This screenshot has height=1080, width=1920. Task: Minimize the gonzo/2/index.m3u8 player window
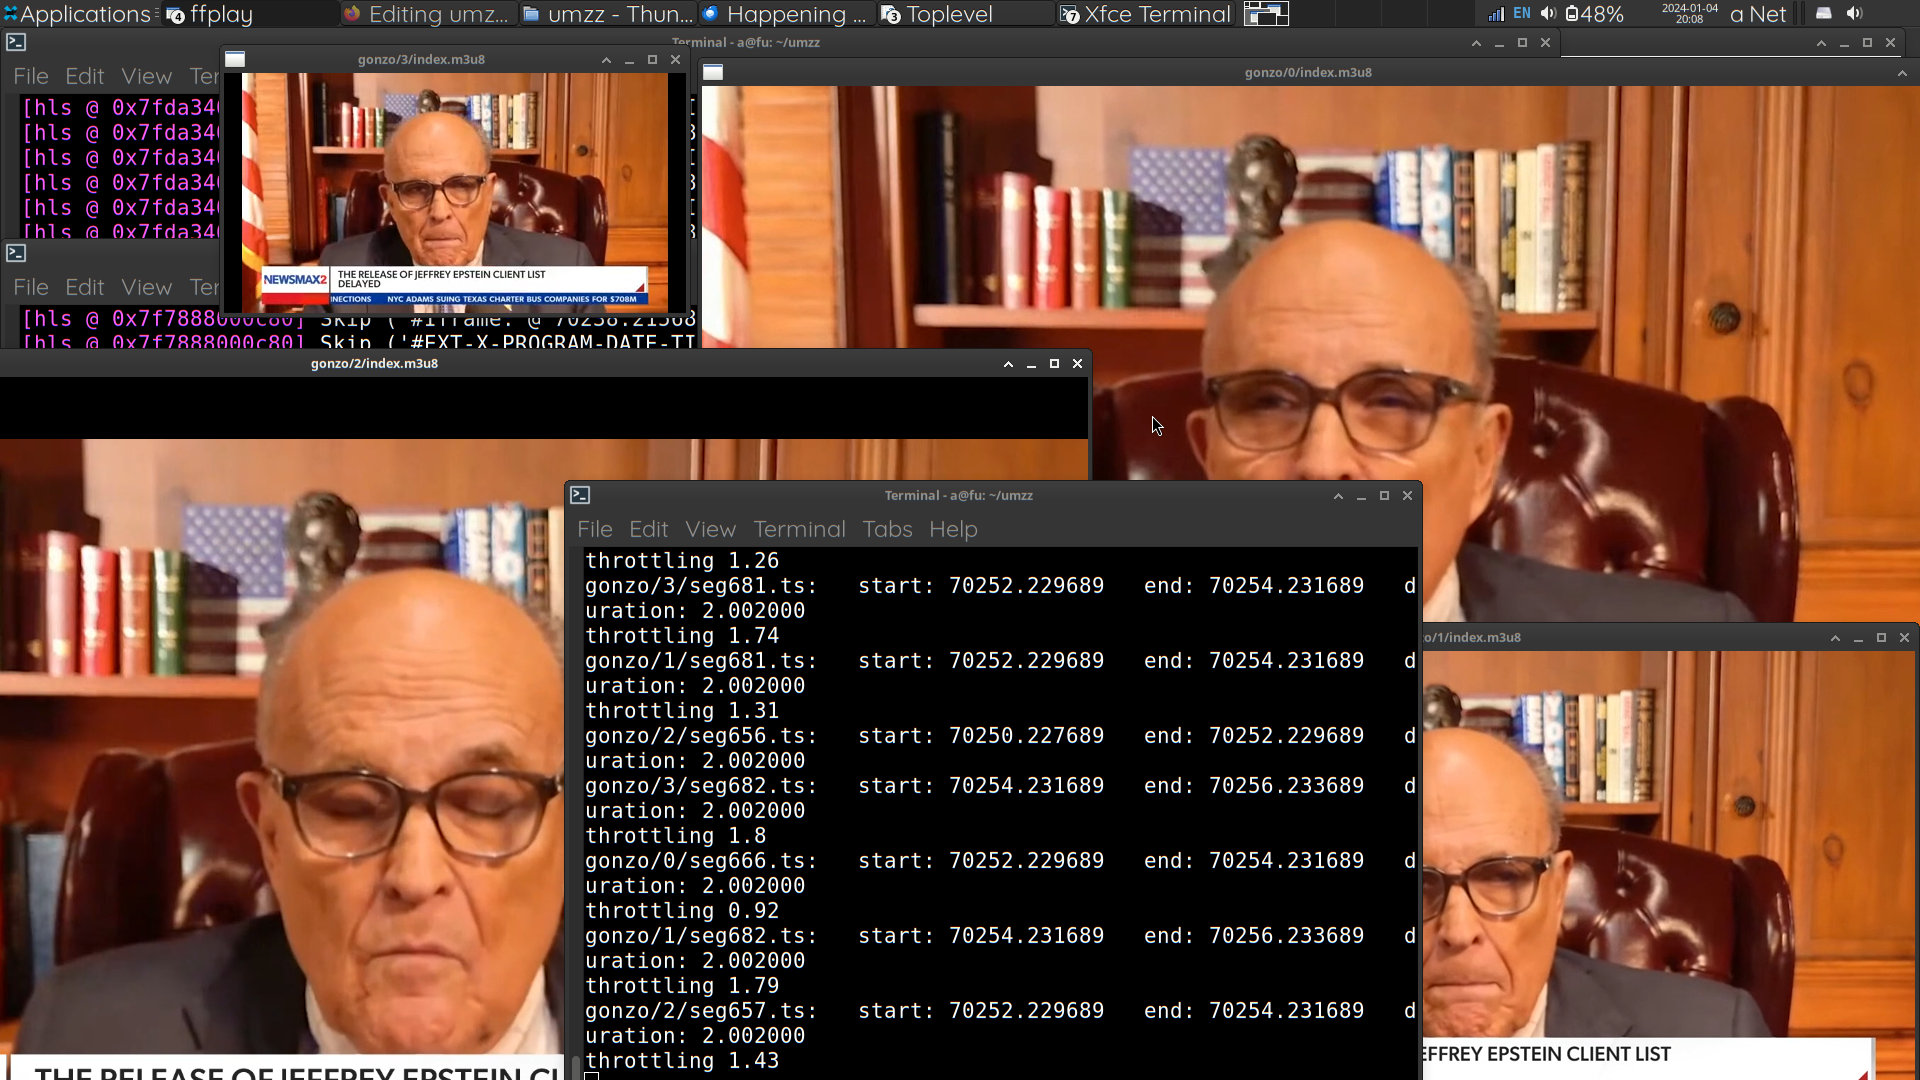tap(1031, 364)
